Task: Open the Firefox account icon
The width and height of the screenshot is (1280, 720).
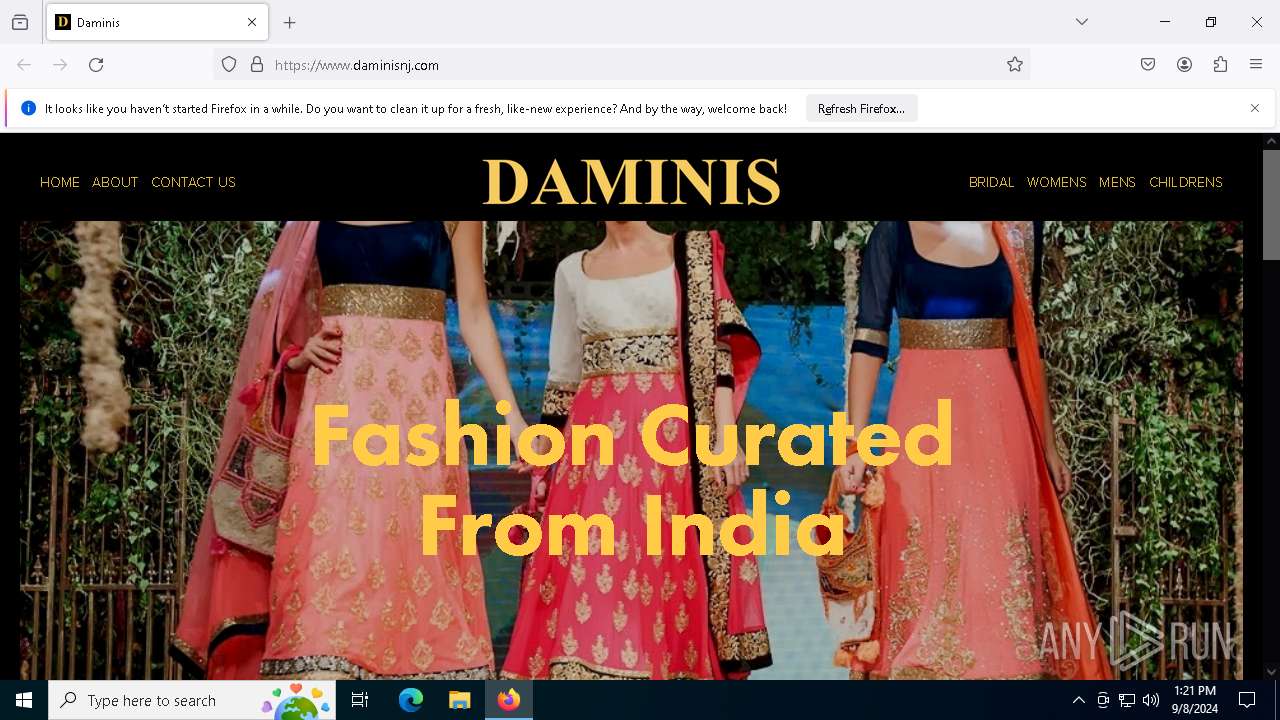Action: [x=1184, y=65]
